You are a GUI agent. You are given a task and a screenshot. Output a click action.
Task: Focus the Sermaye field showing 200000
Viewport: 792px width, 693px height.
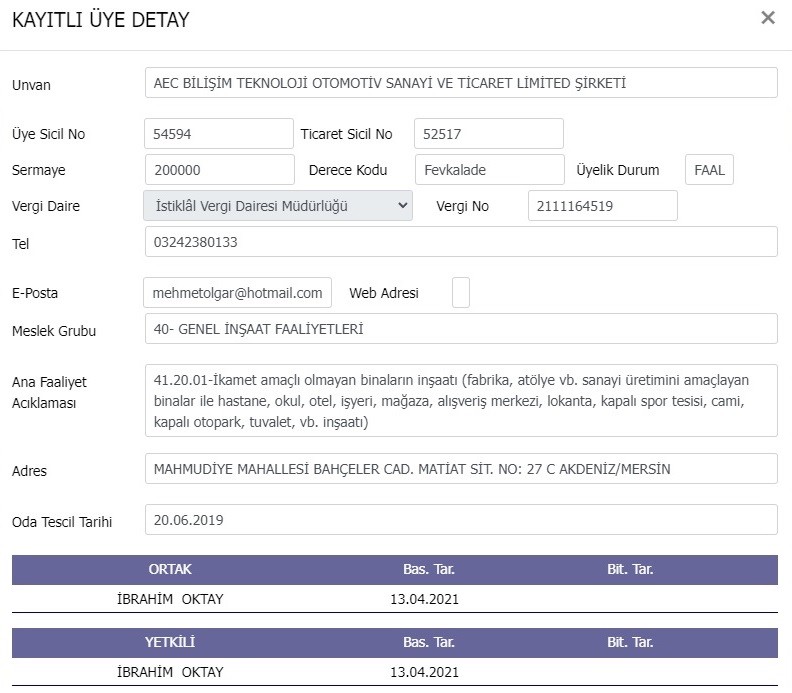220,170
